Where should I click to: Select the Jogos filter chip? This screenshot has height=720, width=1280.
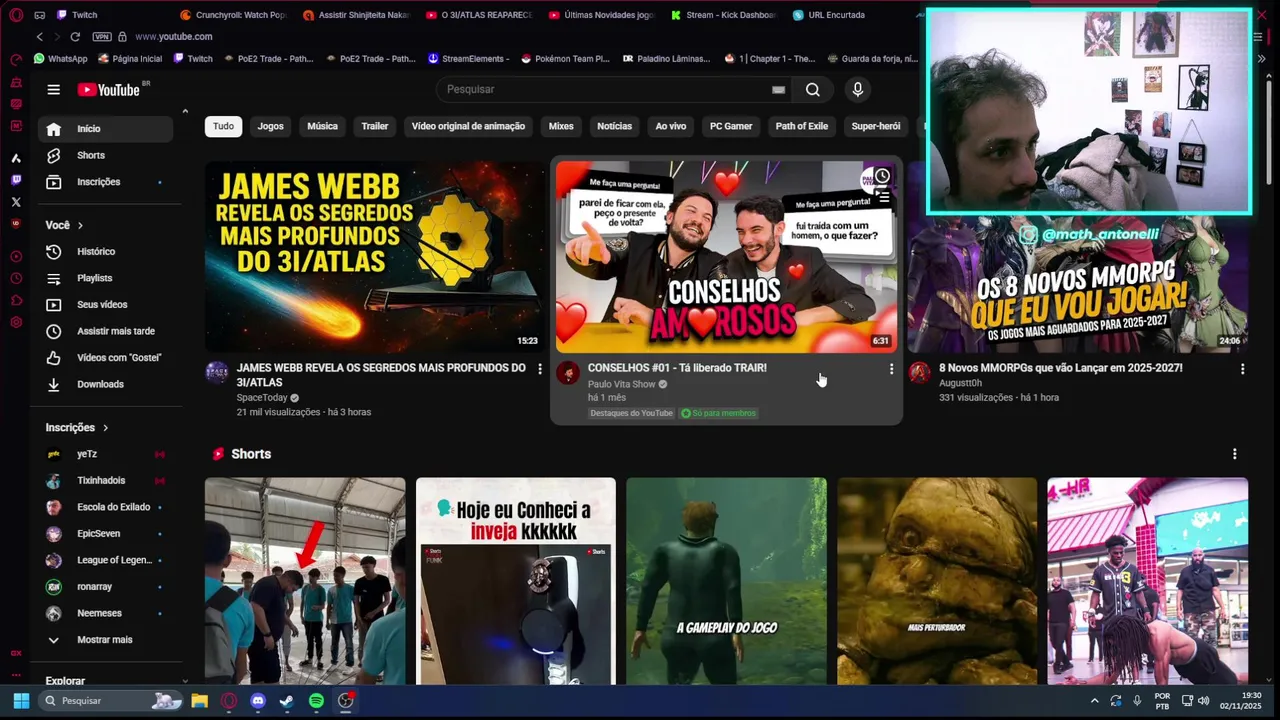pyautogui.click(x=270, y=126)
